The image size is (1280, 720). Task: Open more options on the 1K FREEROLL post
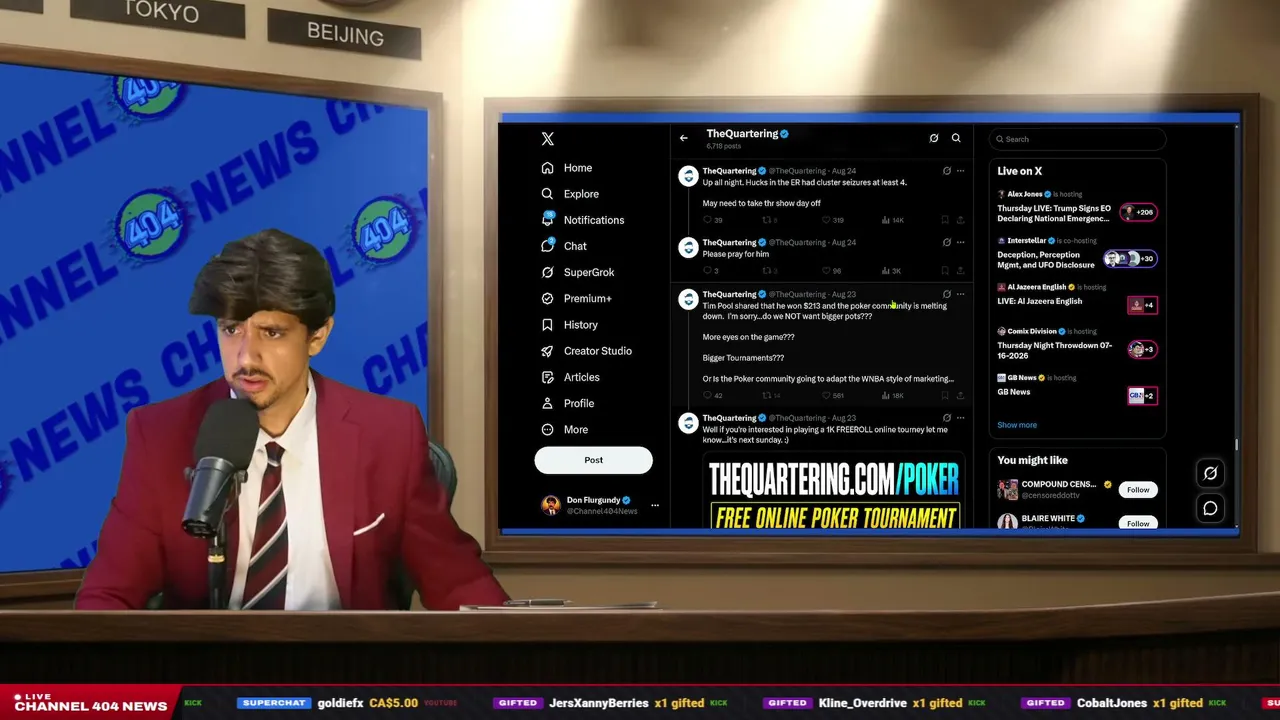960,418
